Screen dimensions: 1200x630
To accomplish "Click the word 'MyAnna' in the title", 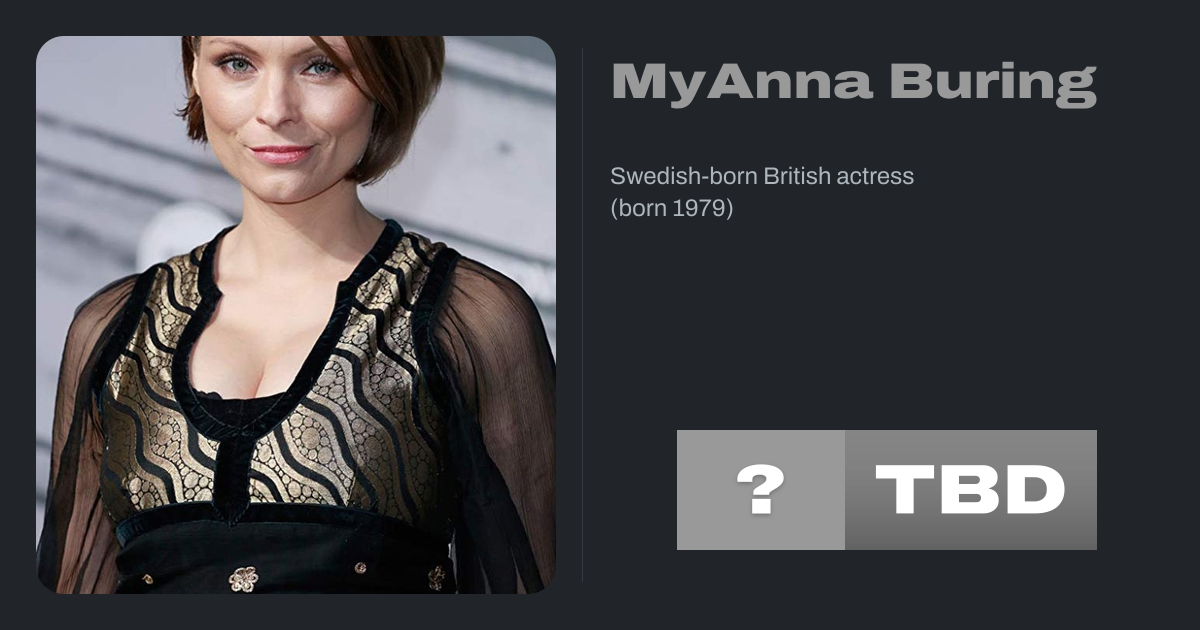I will point(740,82).
